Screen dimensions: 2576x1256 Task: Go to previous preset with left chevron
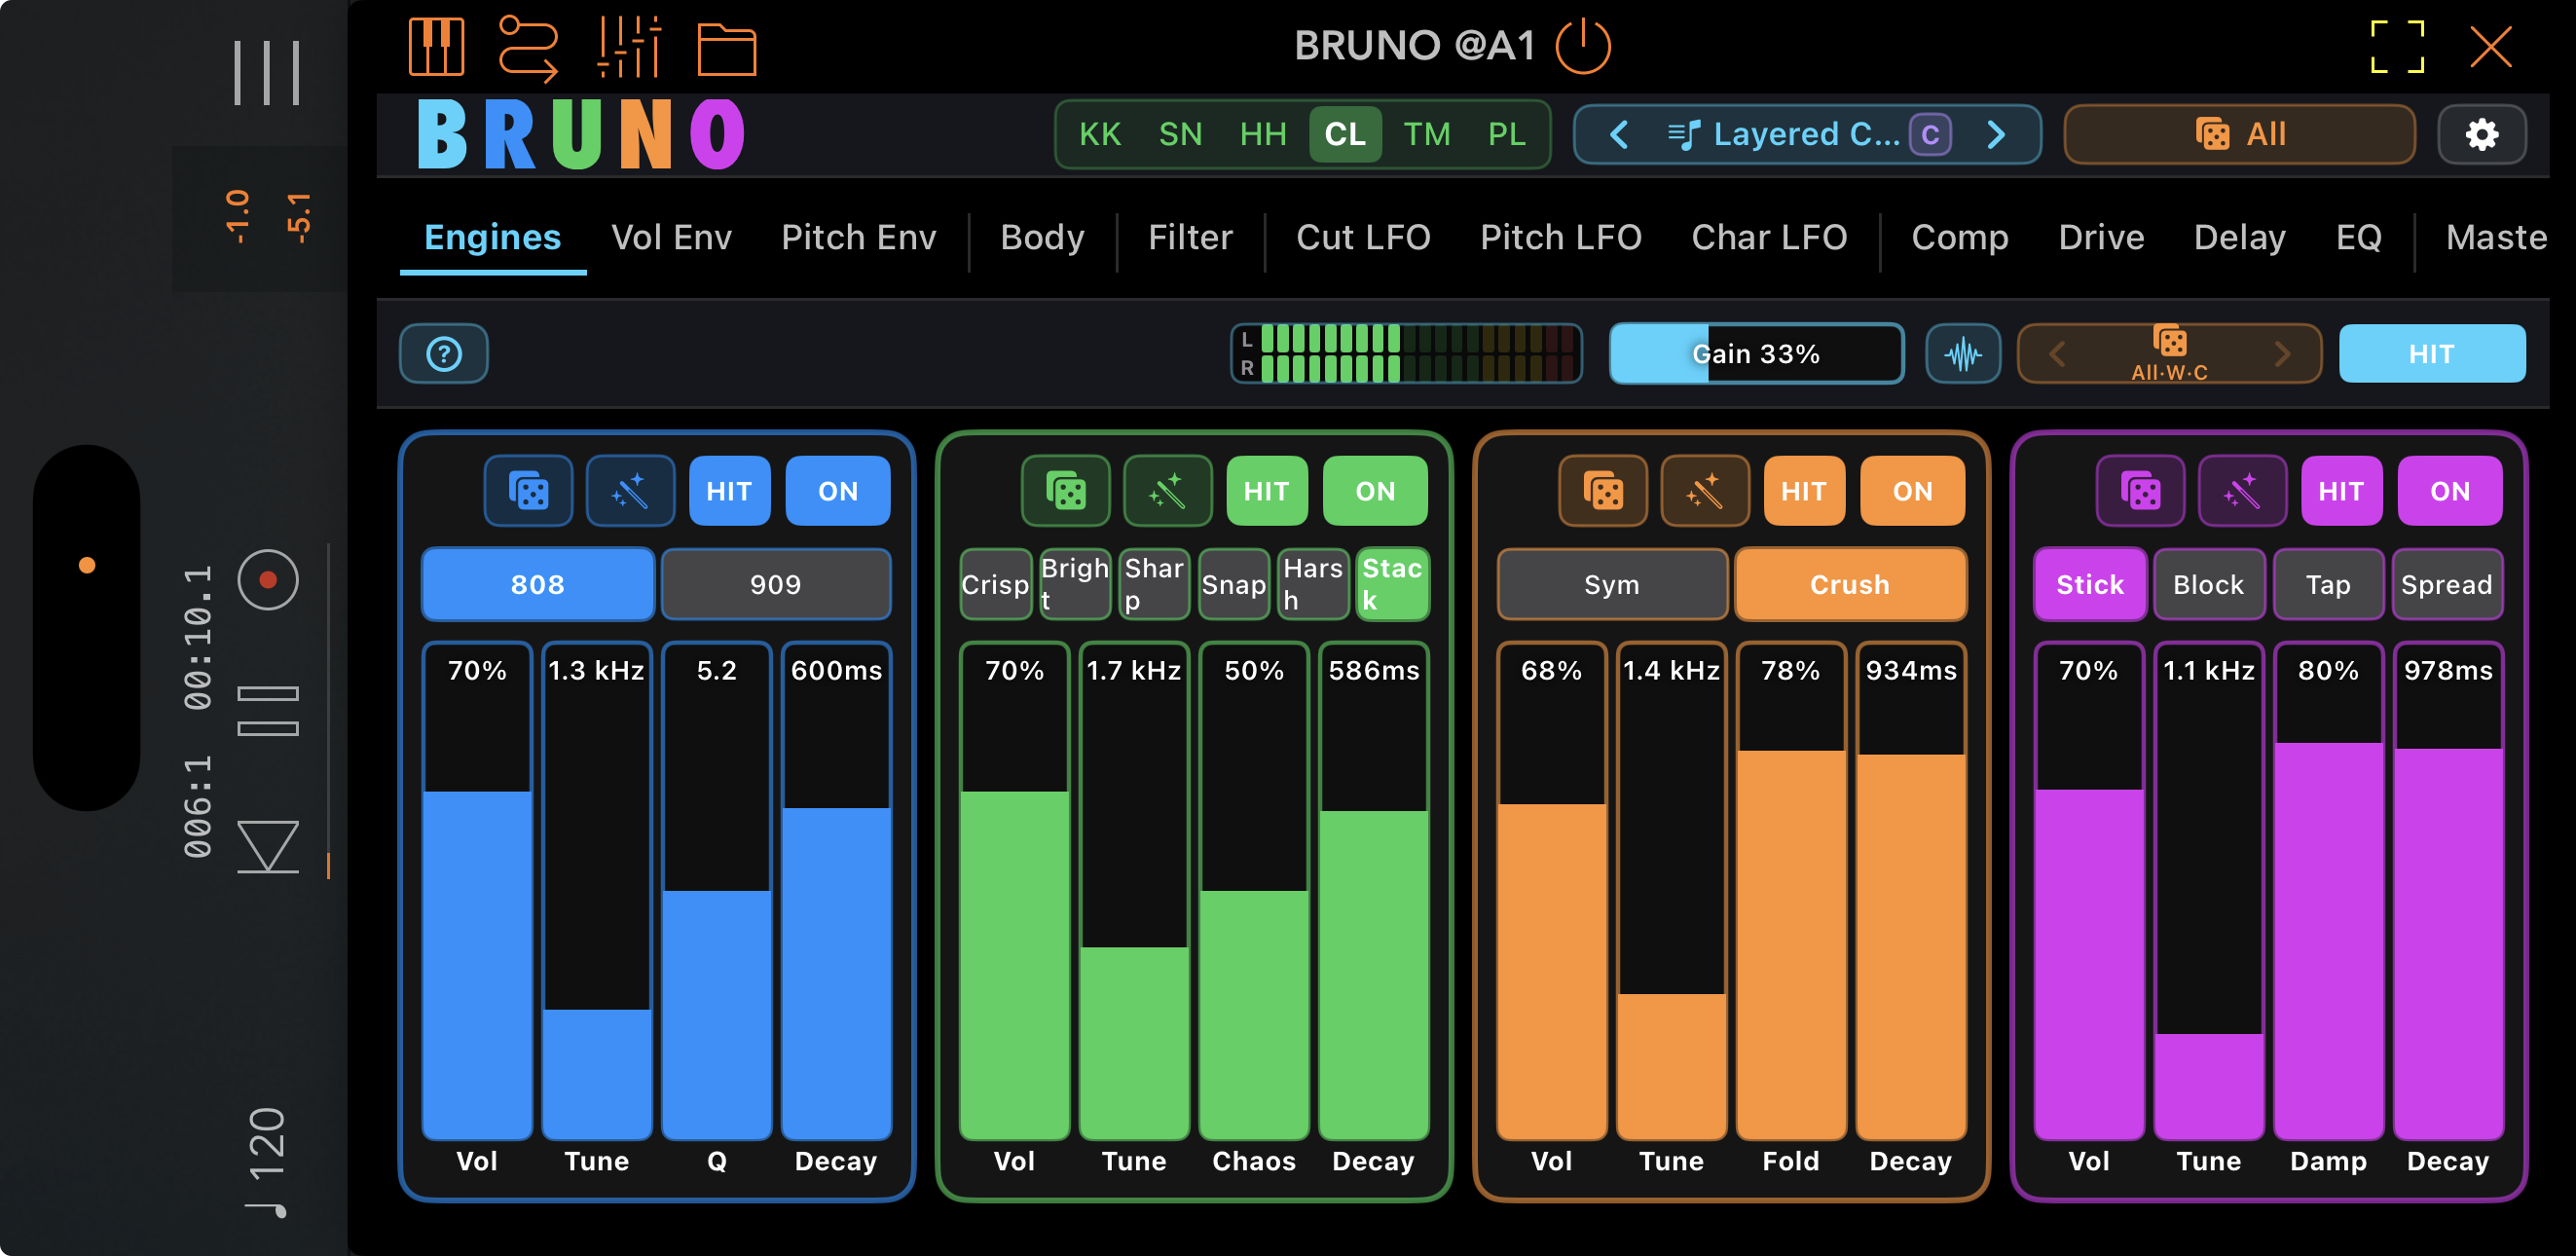coord(1618,134)
